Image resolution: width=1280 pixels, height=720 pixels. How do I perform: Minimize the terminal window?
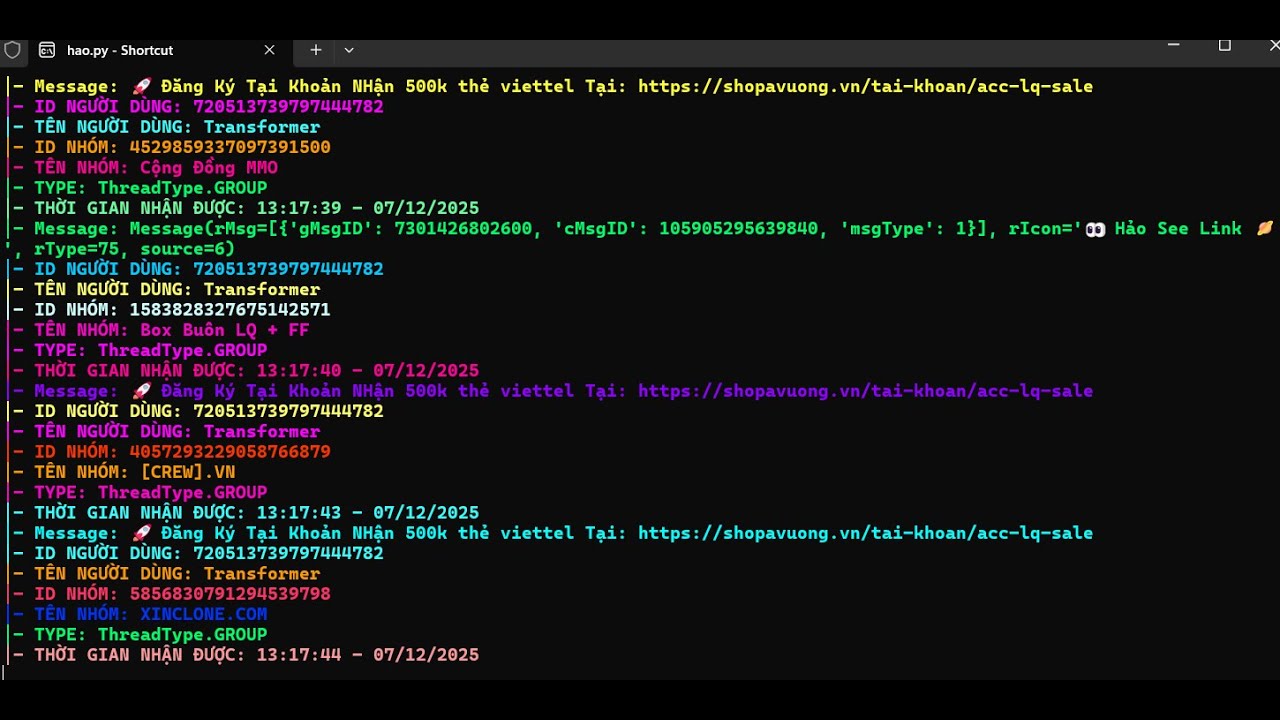tap(1174, 45)
